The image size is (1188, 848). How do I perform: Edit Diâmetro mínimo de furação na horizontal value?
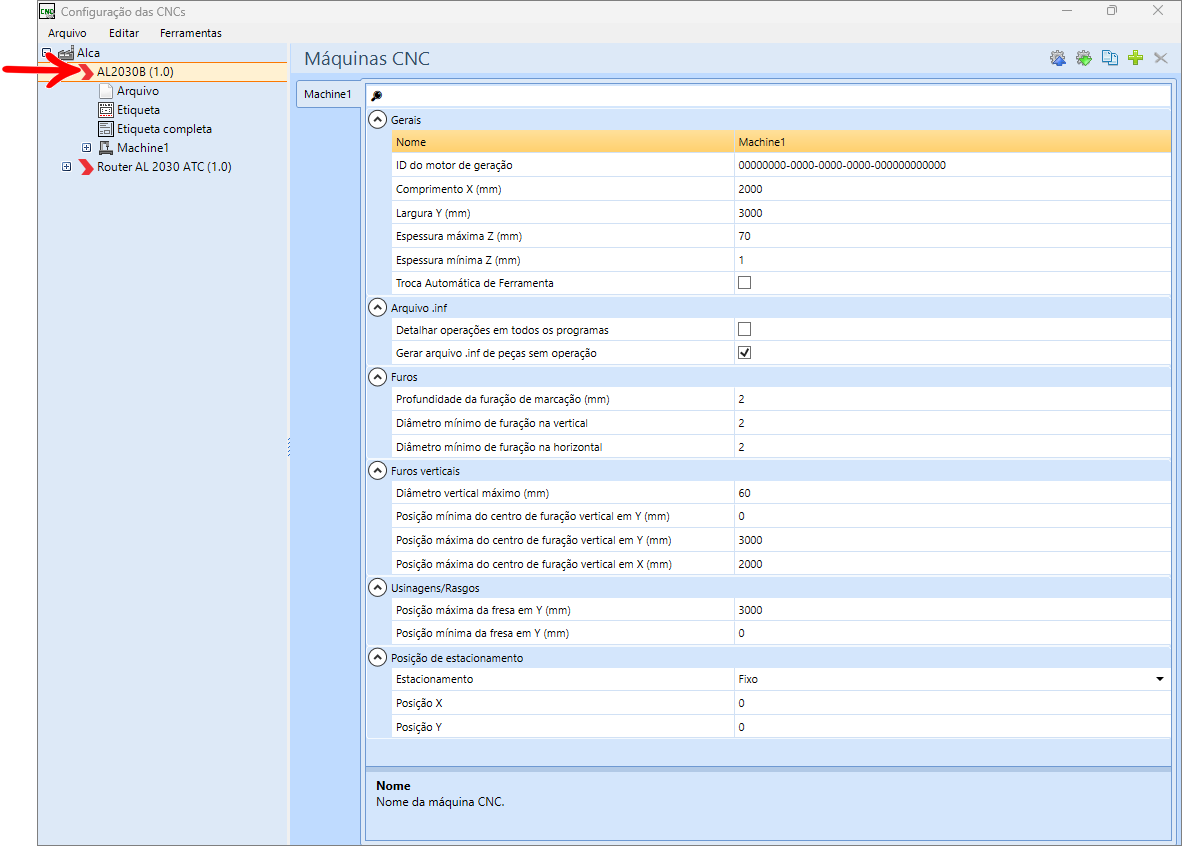(x=952, y=447)
